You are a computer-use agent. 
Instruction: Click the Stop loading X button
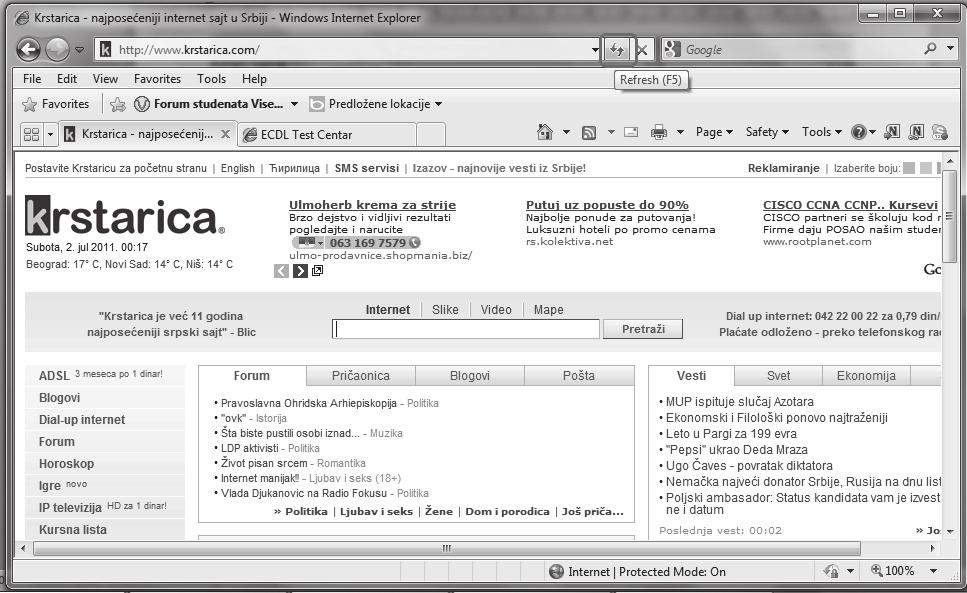tap(642, 50)
